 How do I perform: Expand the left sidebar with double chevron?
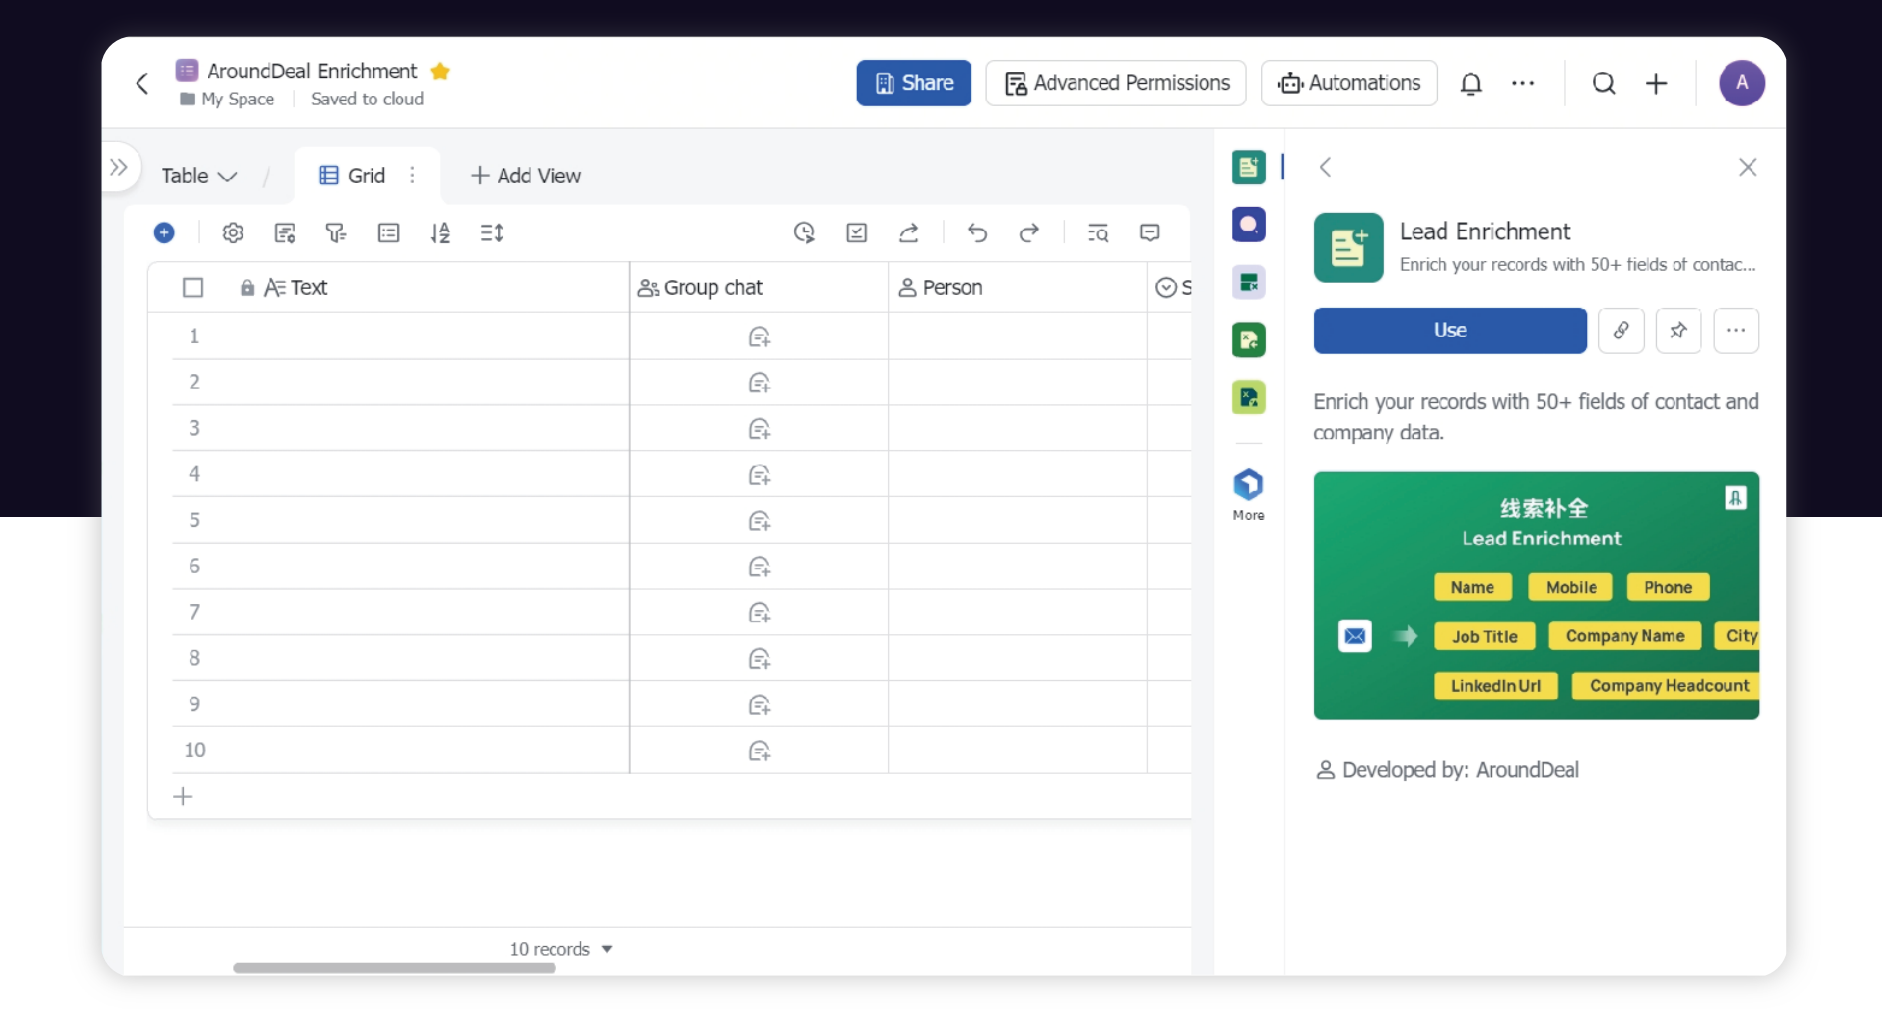[x=119, y=167]
